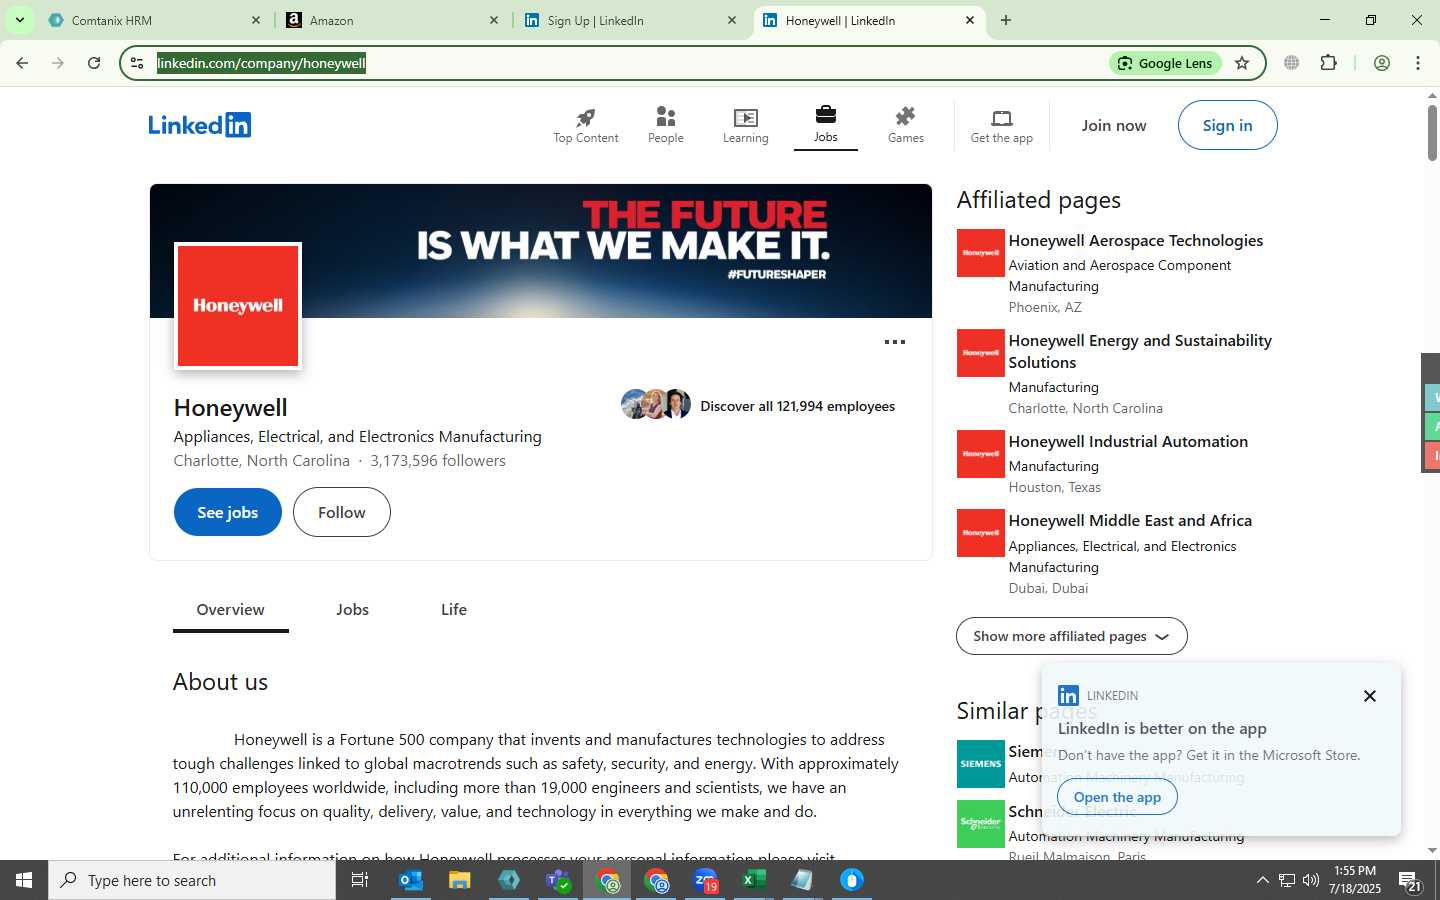Switch to Sign Up LinkedIn tab
Image resolution: width=1440 pixels, height=900 pixels.
tap(631, 20)
